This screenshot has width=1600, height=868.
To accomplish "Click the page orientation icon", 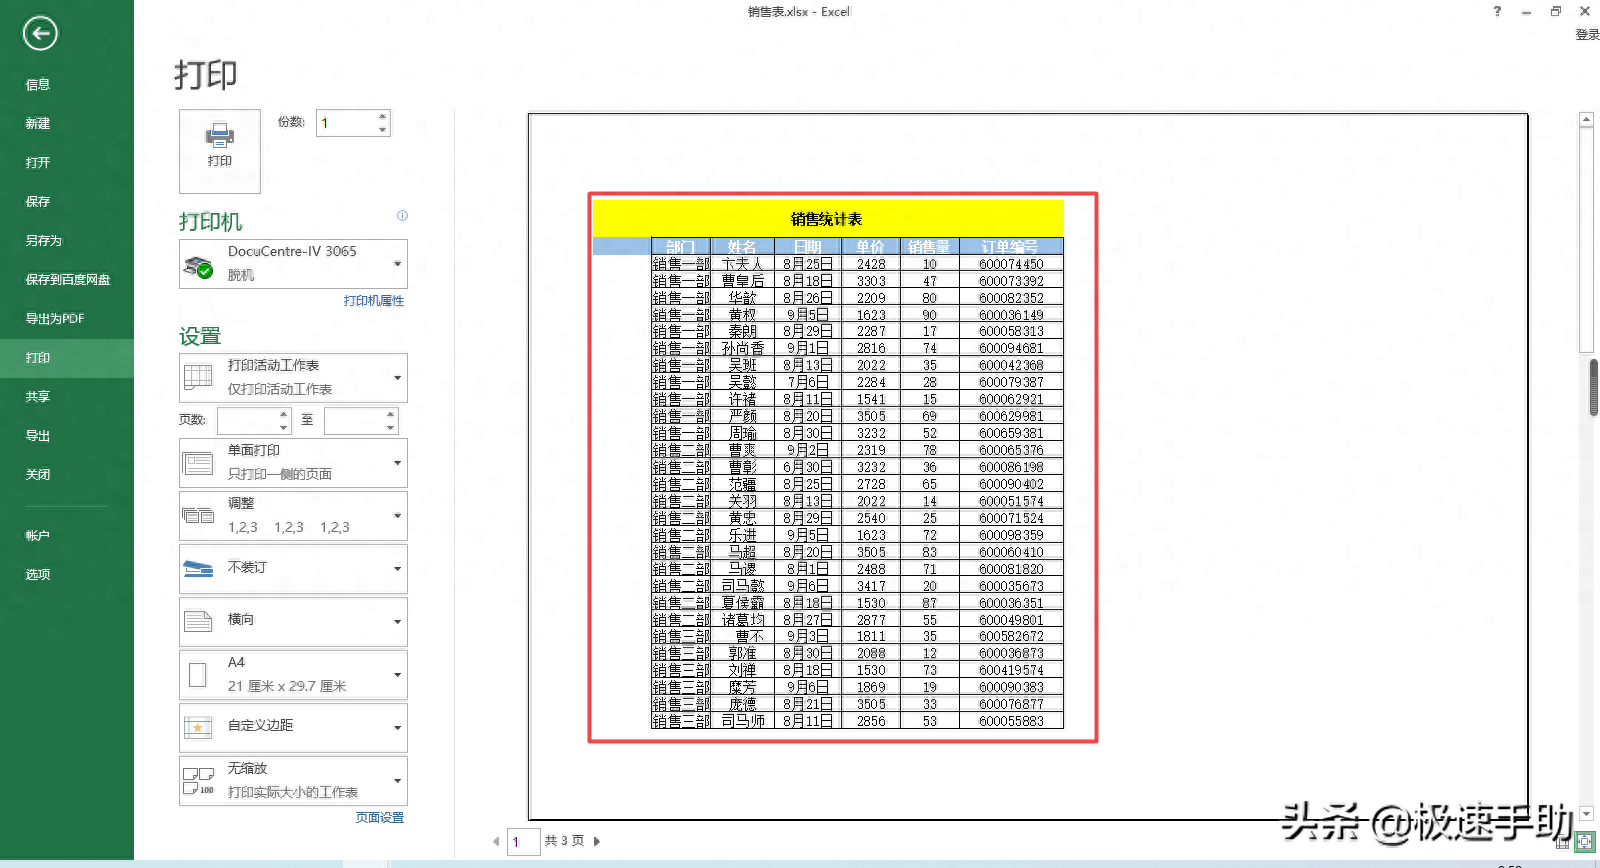I will [198, 621].
